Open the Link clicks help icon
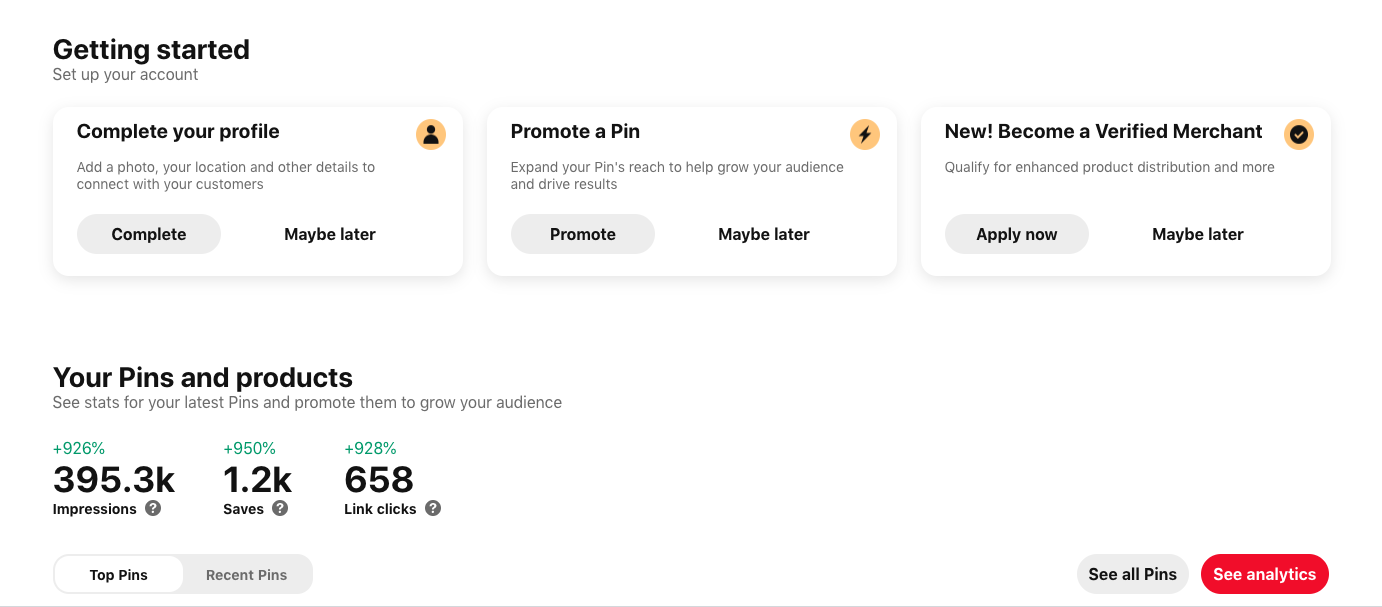This screenshot has height=607, width=1382. (433, 508)
